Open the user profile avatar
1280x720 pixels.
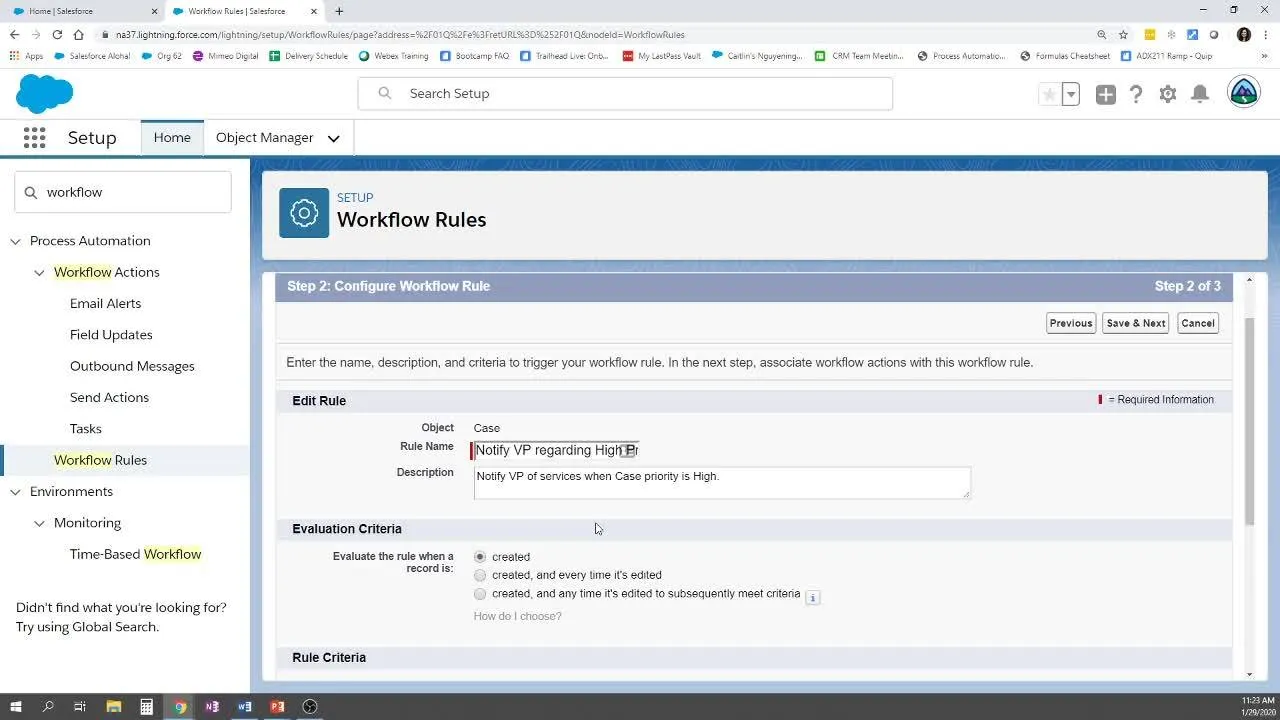pyautogui.click(x=1244, y=92)
